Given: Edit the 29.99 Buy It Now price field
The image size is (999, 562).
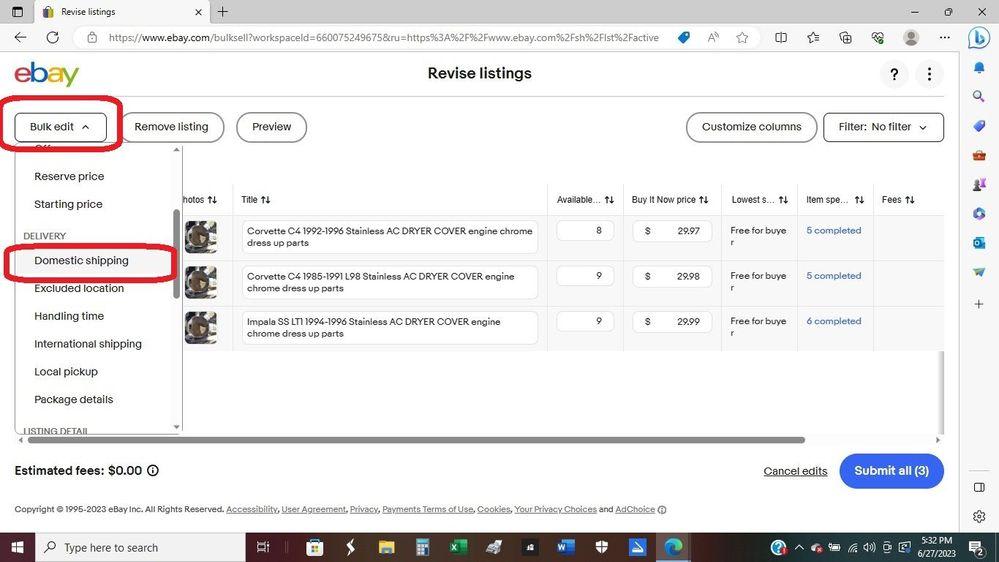Looking at the screenshot, I should [x=672, y=322].
